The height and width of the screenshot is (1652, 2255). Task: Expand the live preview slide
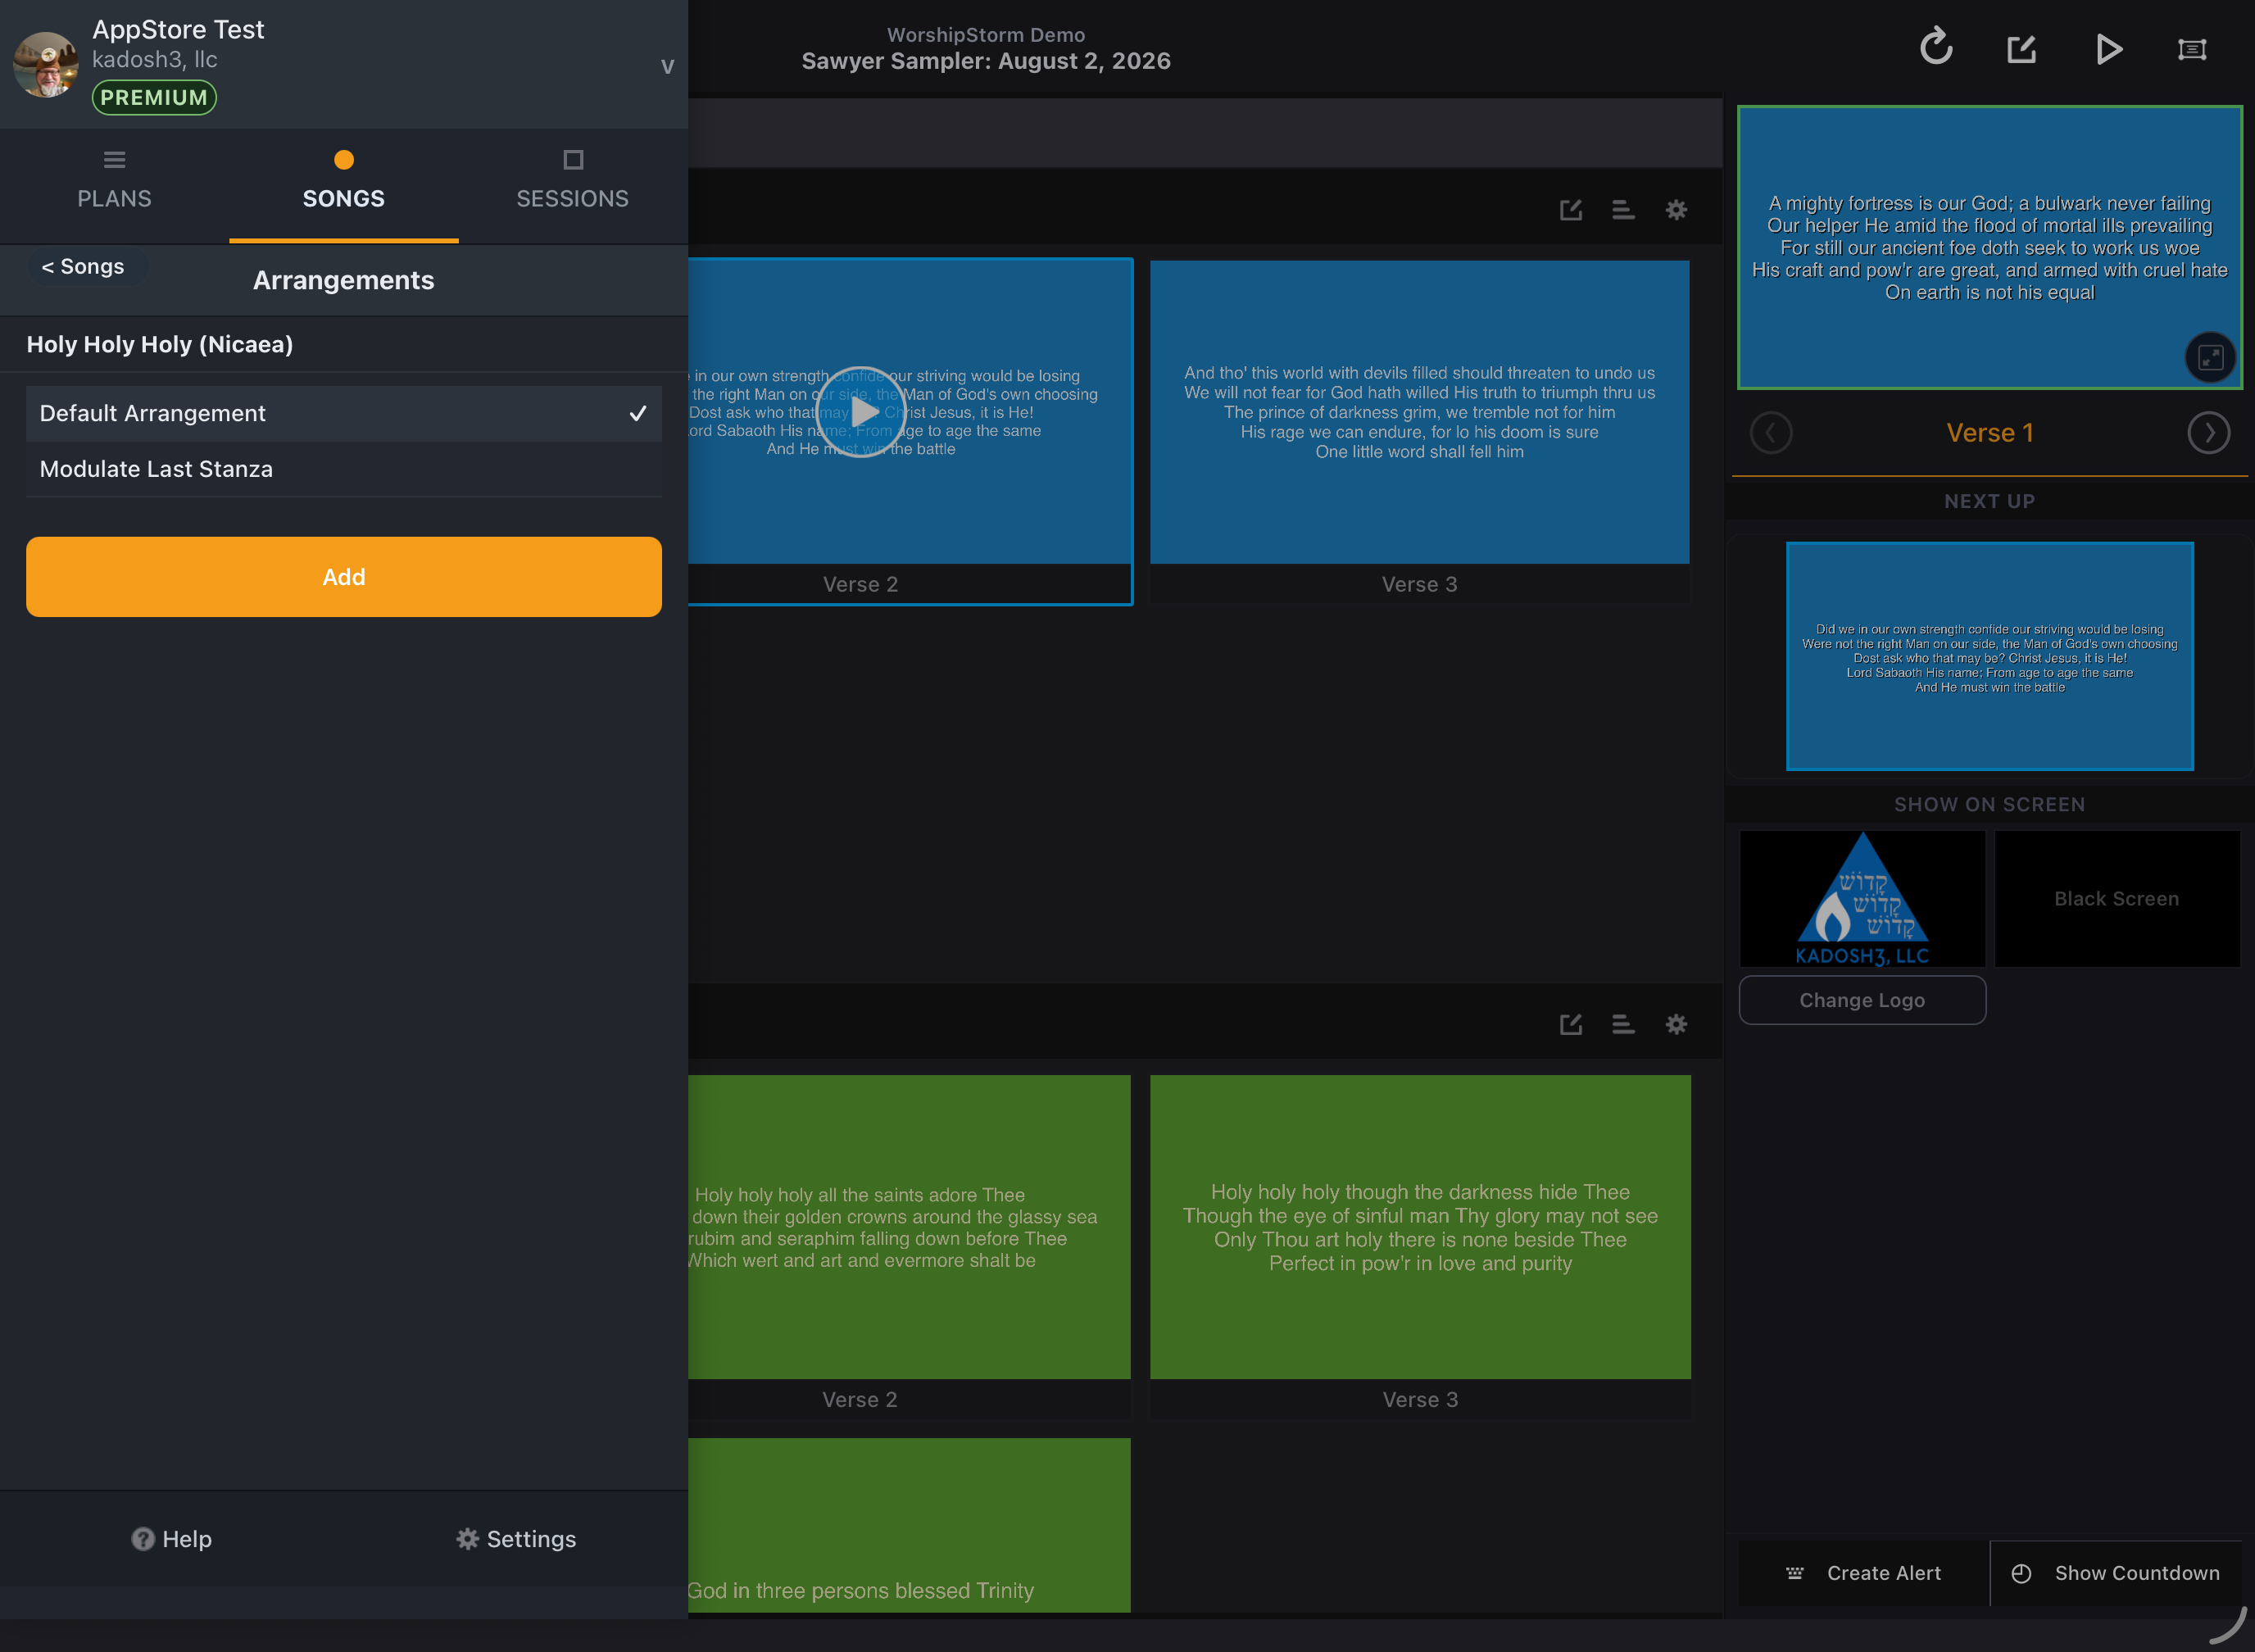(2210, 357)
